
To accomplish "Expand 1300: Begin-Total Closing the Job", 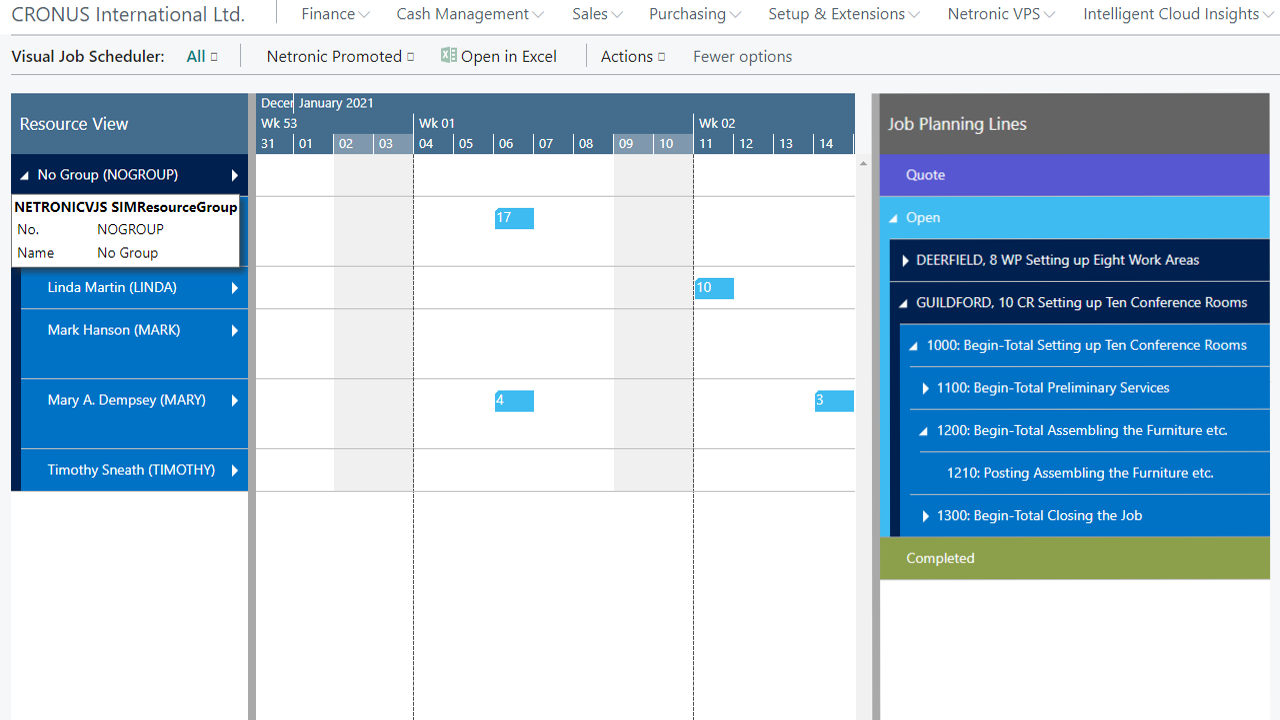I will click(925, 516).
